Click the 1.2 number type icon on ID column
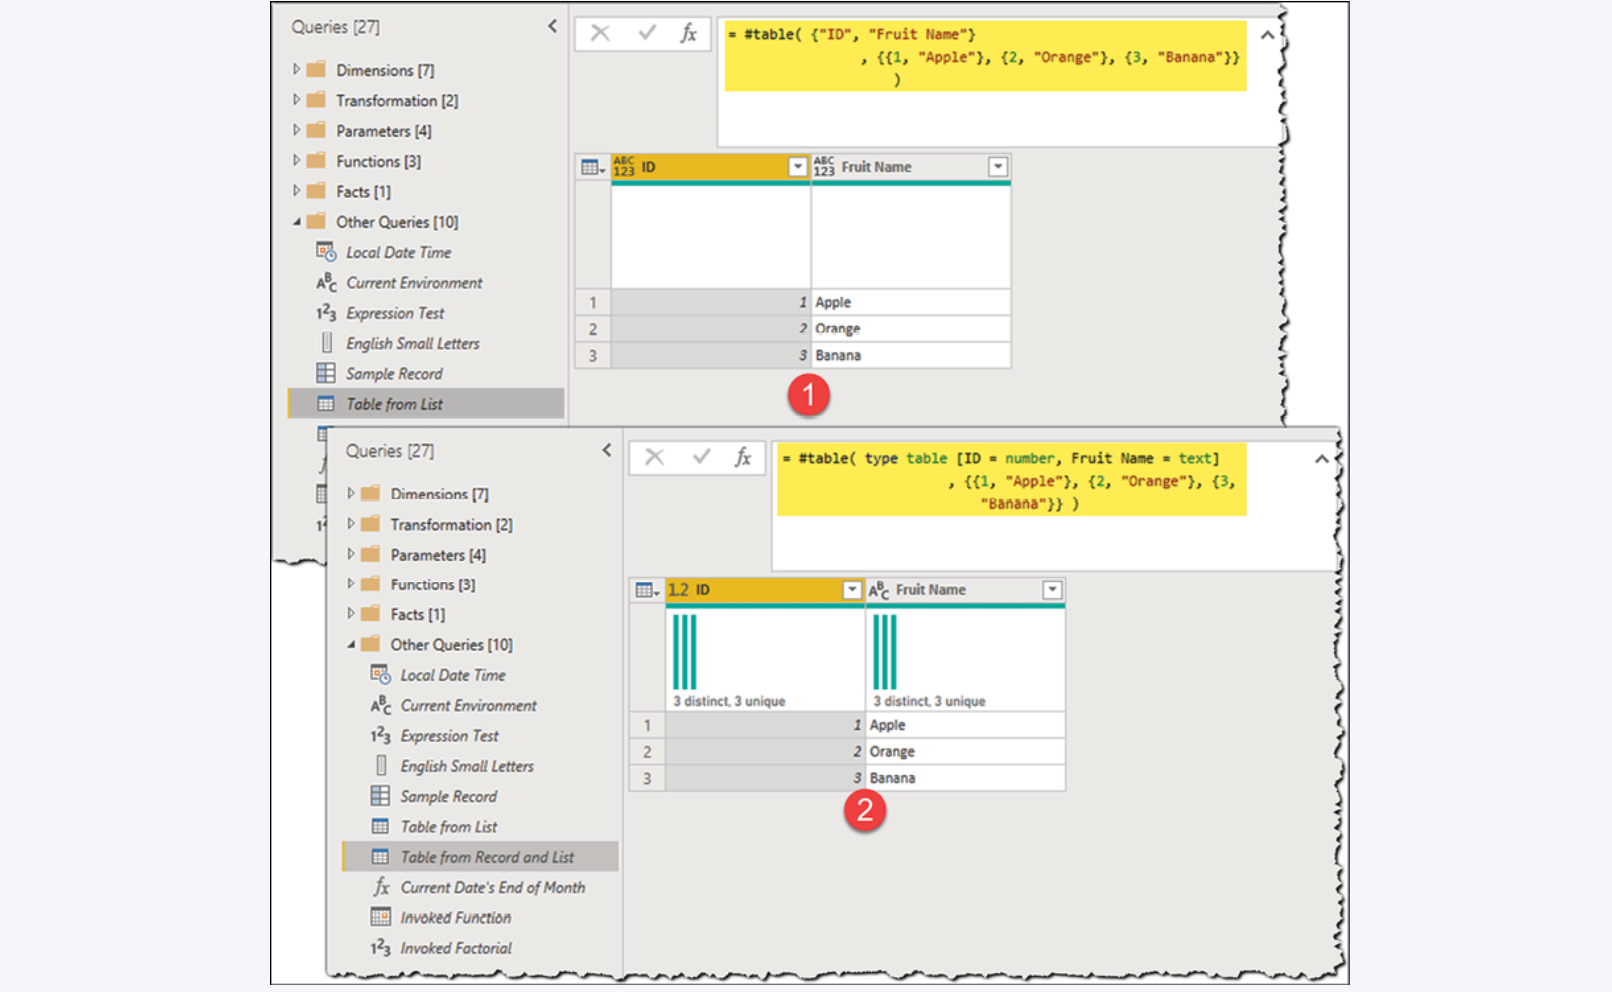The height and width of the screenshot is (992, 1612). (679, 589)
